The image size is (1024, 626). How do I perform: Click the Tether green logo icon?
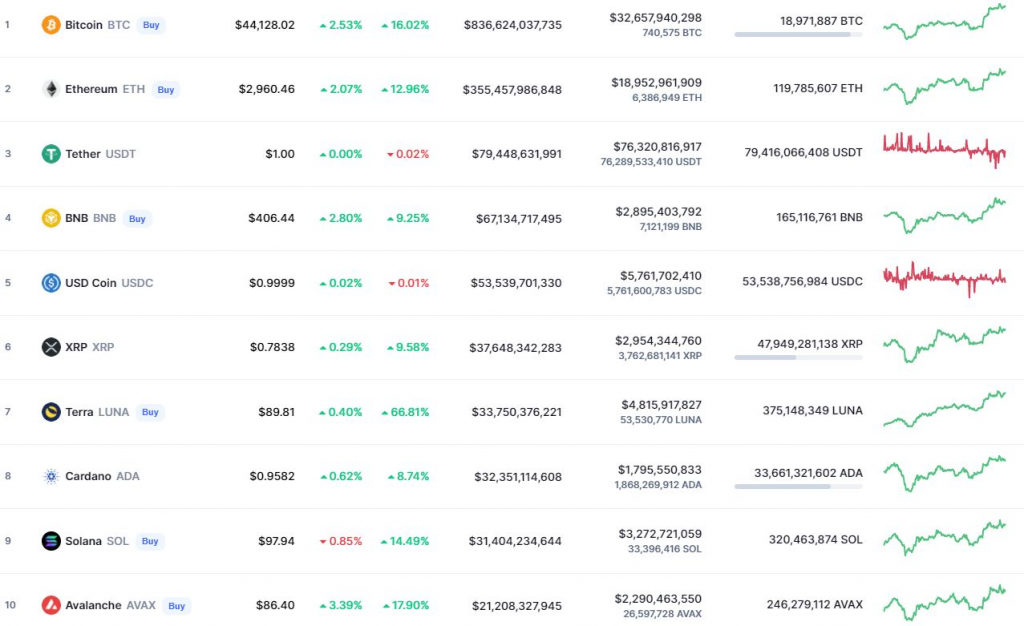50,154
